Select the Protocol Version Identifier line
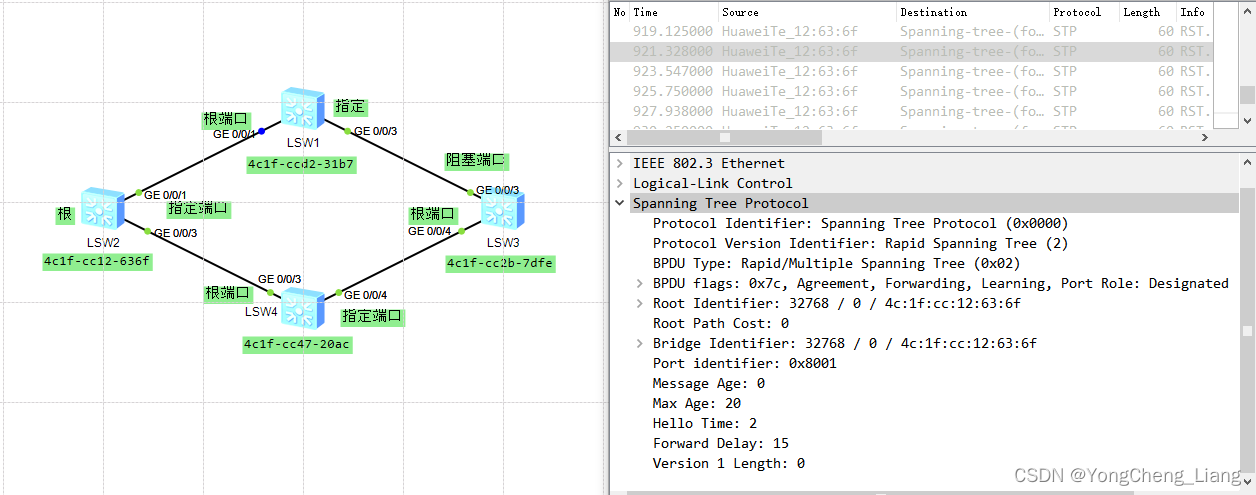This screenshot has height=495, width=1256. pyautogui.click(x=860, y=243)
